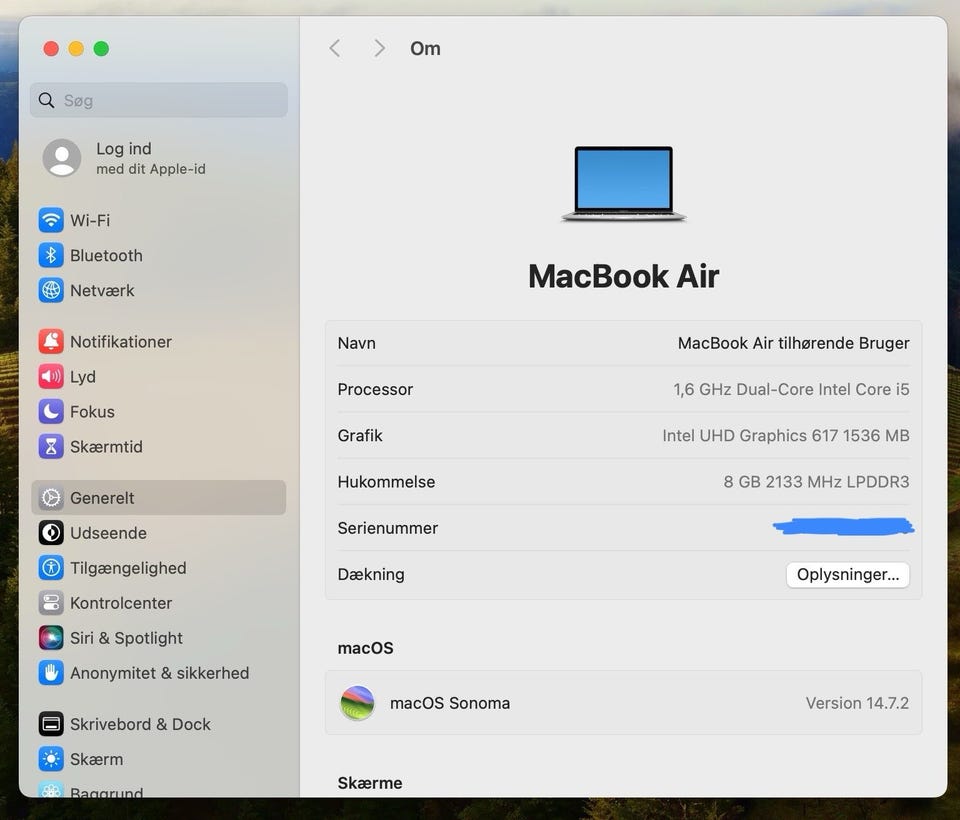Open the Skærm brightness icon
The height and width of the screenshot is (820, 960).
pyautogui.click(x=51, y=759)
